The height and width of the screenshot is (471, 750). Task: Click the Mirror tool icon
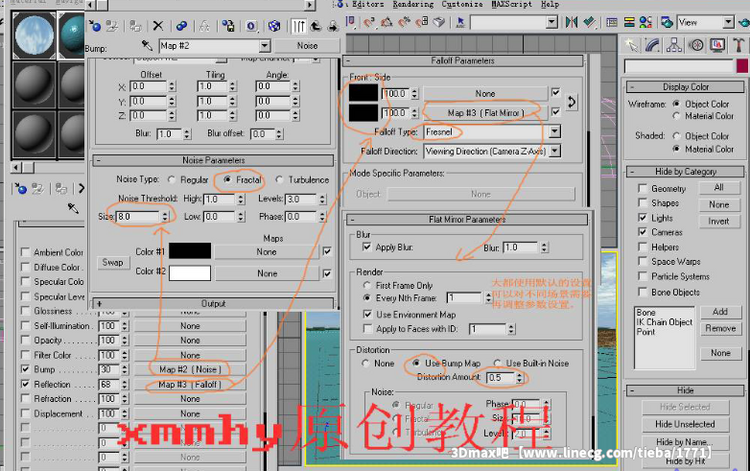pos(572,22)
